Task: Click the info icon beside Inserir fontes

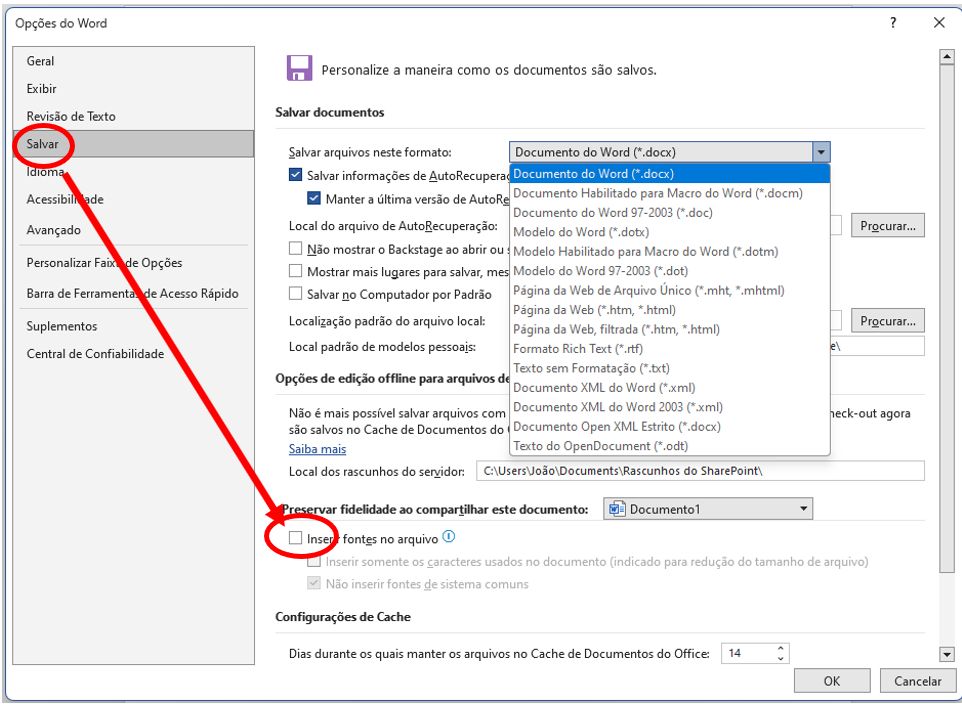Action: pyautogui.click(x=448, y=537)
